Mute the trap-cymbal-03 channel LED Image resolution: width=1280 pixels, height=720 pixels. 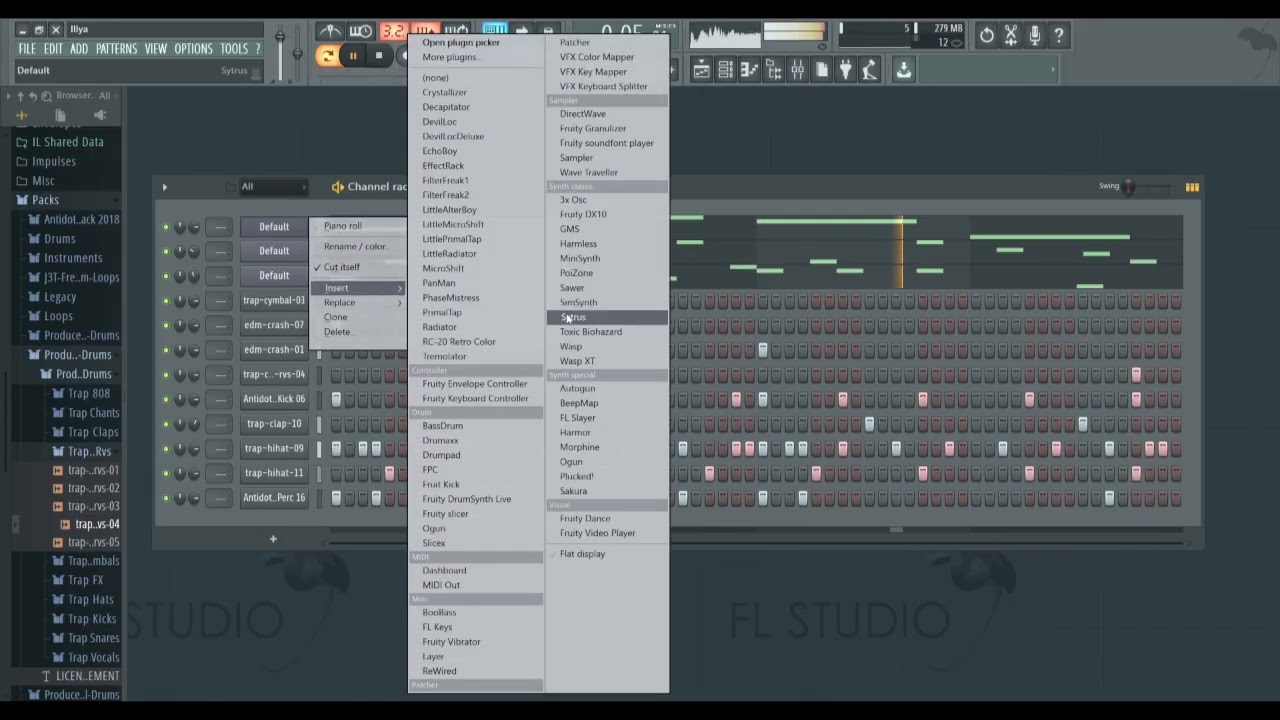click(x=166, y=301)
